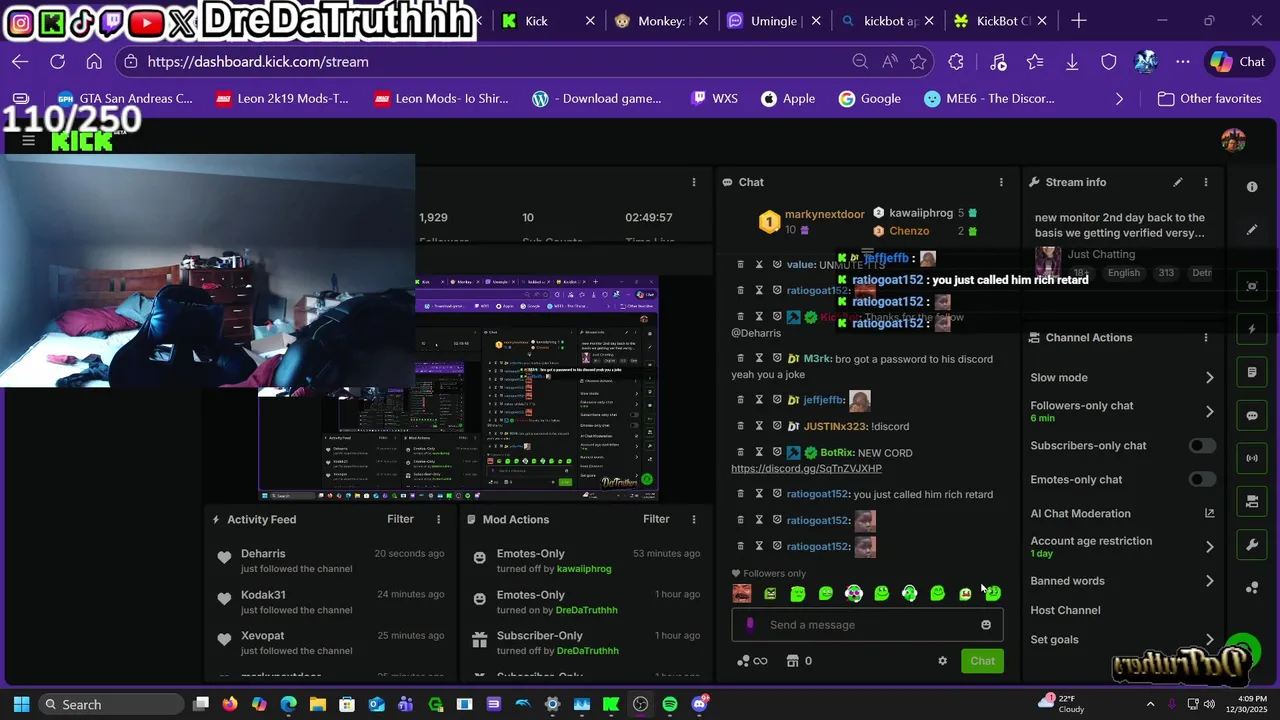
Task: Open a new browser tab
Action: (1079, 20)
